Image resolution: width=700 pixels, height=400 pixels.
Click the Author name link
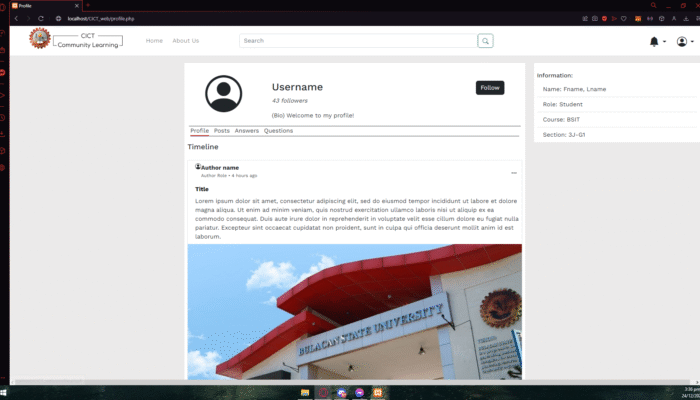point(220,168)
